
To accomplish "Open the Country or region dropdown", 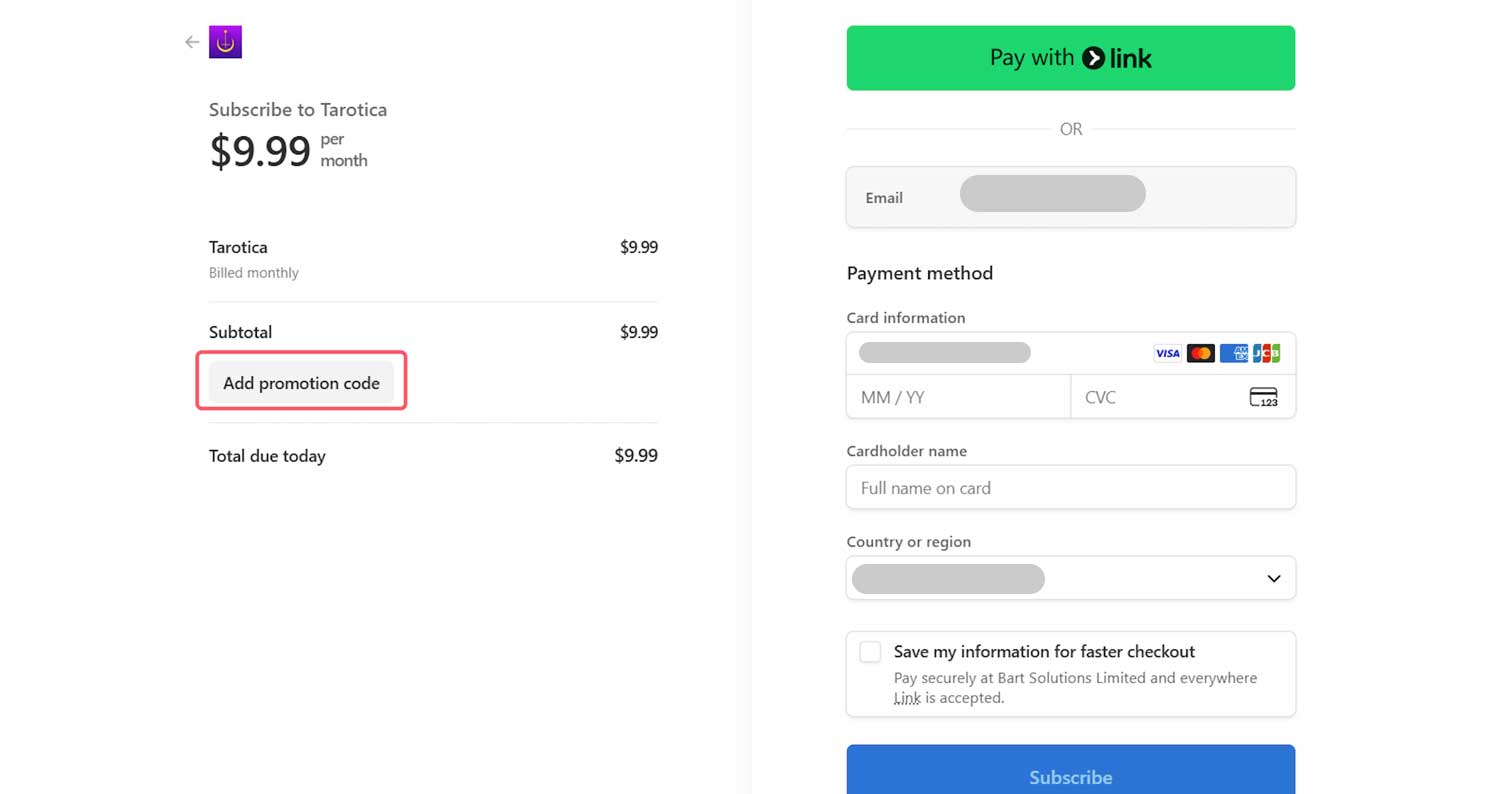I will [x=1070, y=578].
